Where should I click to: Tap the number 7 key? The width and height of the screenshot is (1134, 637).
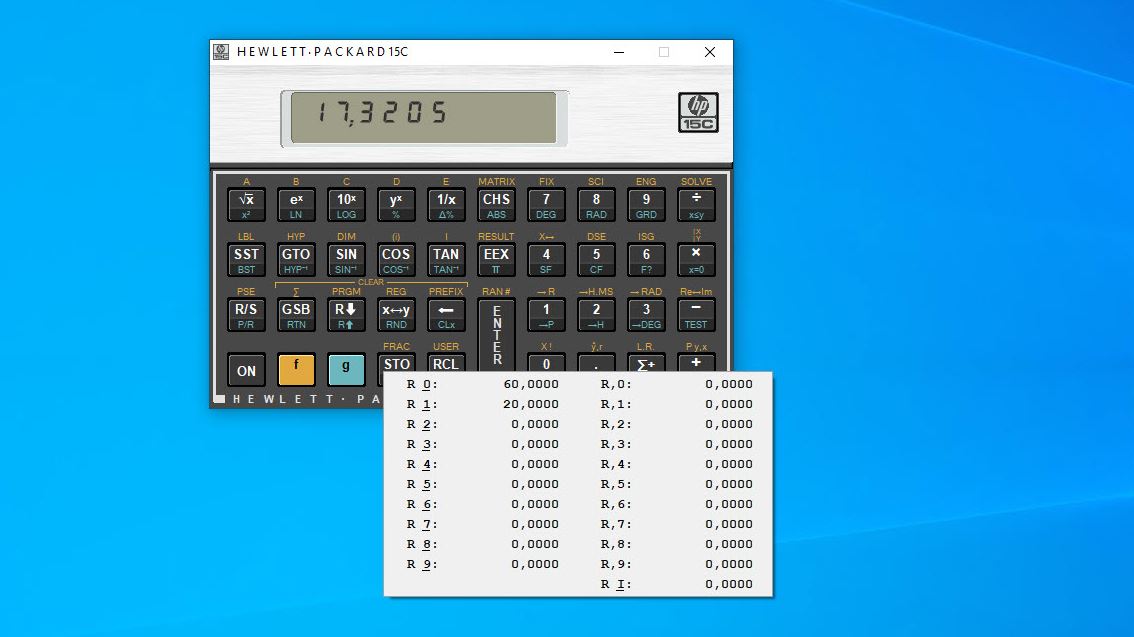point(546,205)
